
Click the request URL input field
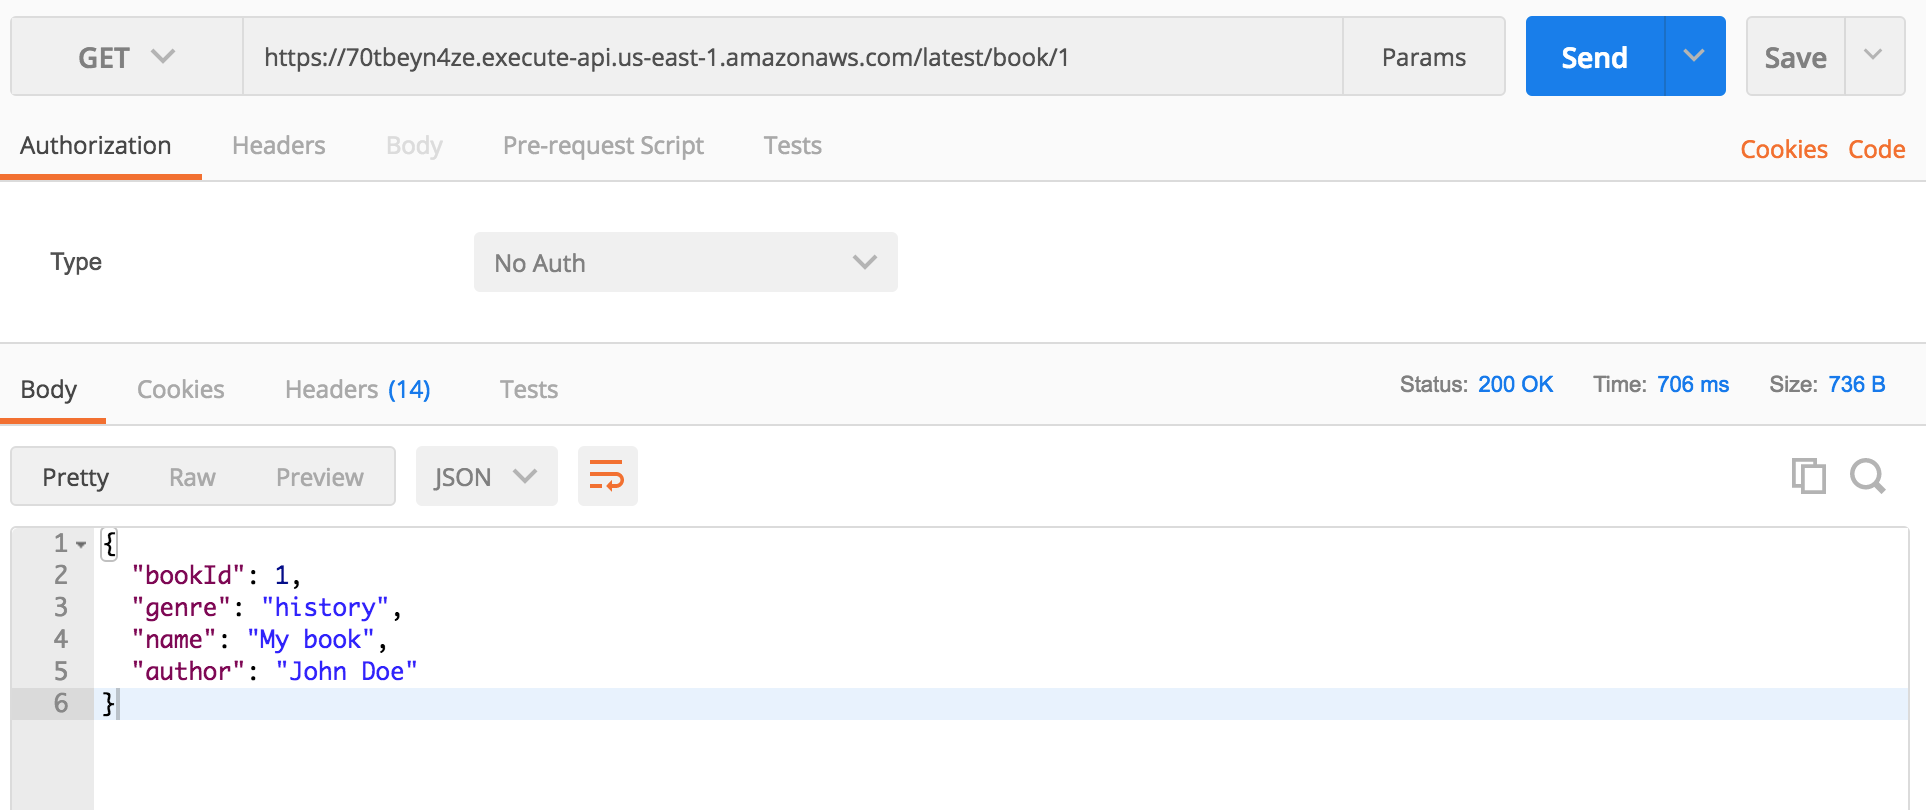[x=792, y=57]
